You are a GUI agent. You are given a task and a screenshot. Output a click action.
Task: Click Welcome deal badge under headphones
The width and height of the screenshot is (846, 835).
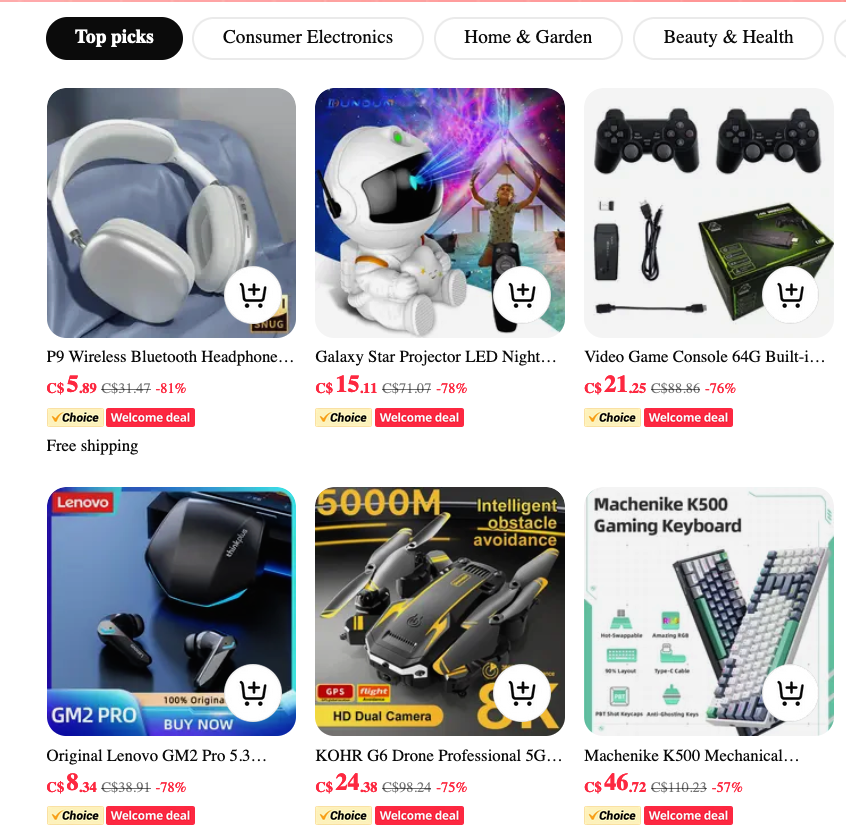tap(151, 418)
